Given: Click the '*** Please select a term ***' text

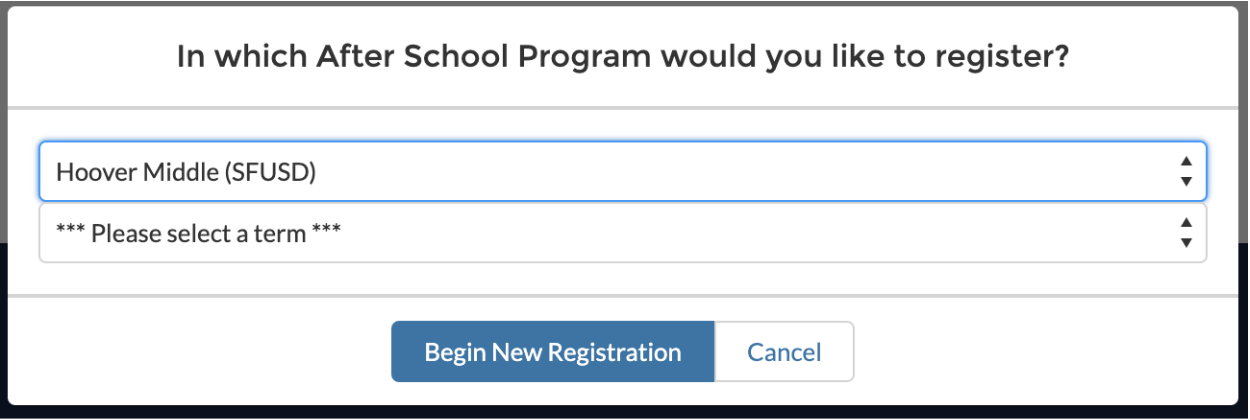Looking at the screenshot, I should click(x=198, y=234).
